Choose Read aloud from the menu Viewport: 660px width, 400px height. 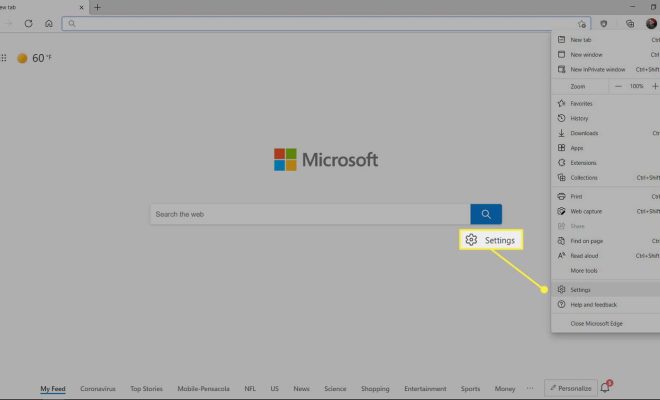click(x=606, y=256)
